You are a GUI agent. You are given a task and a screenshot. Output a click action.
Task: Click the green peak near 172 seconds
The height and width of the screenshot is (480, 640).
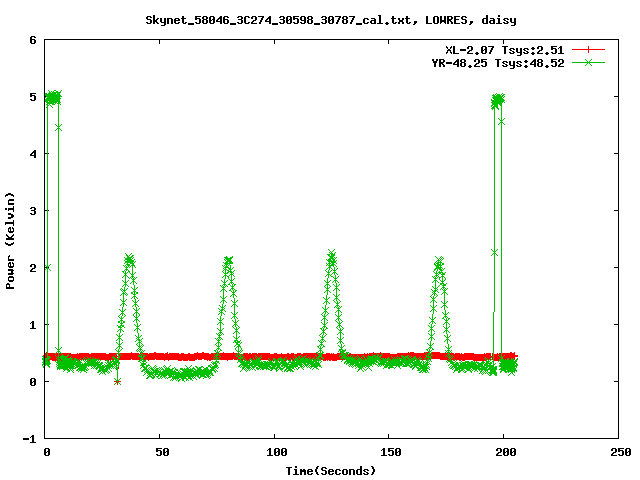point(439,262)
